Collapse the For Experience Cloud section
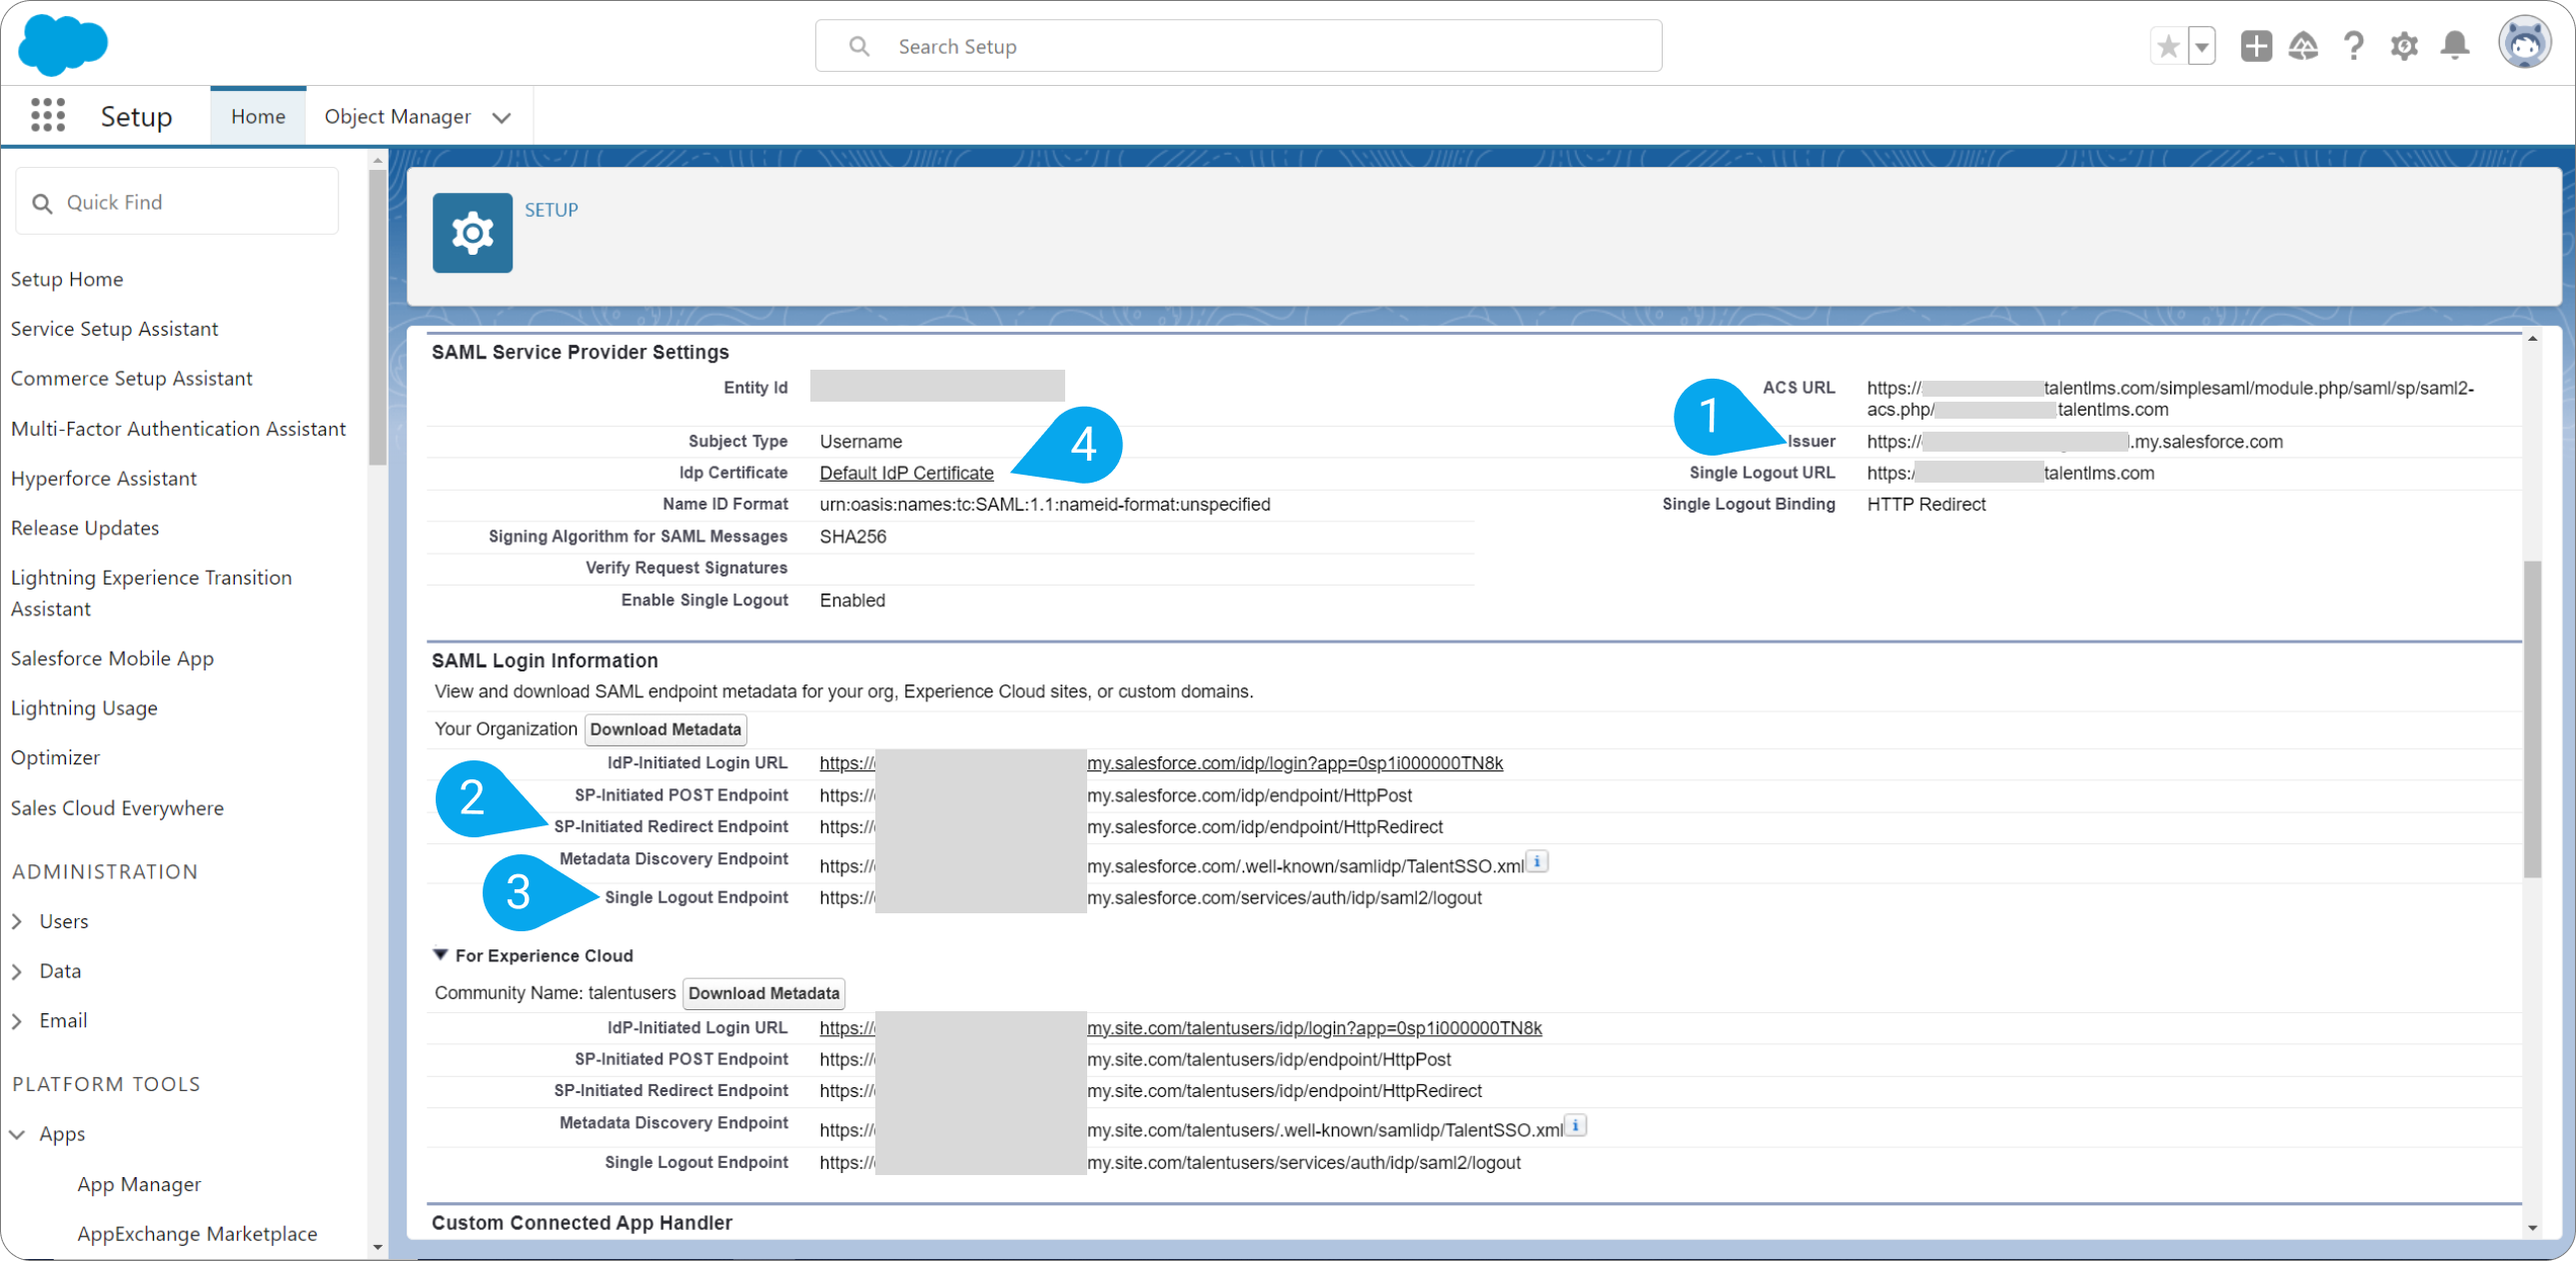2576x1261 pixels. click(440, 955)
